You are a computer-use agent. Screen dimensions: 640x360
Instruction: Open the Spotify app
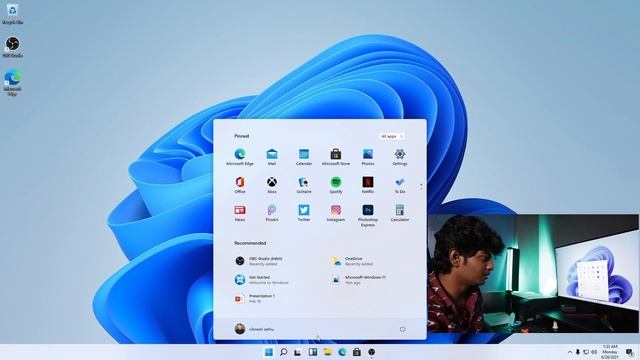tap(336, 185)
